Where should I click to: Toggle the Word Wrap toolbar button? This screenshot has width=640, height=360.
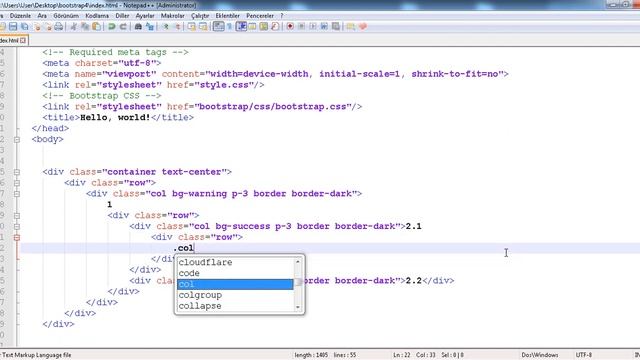point(219,27)
